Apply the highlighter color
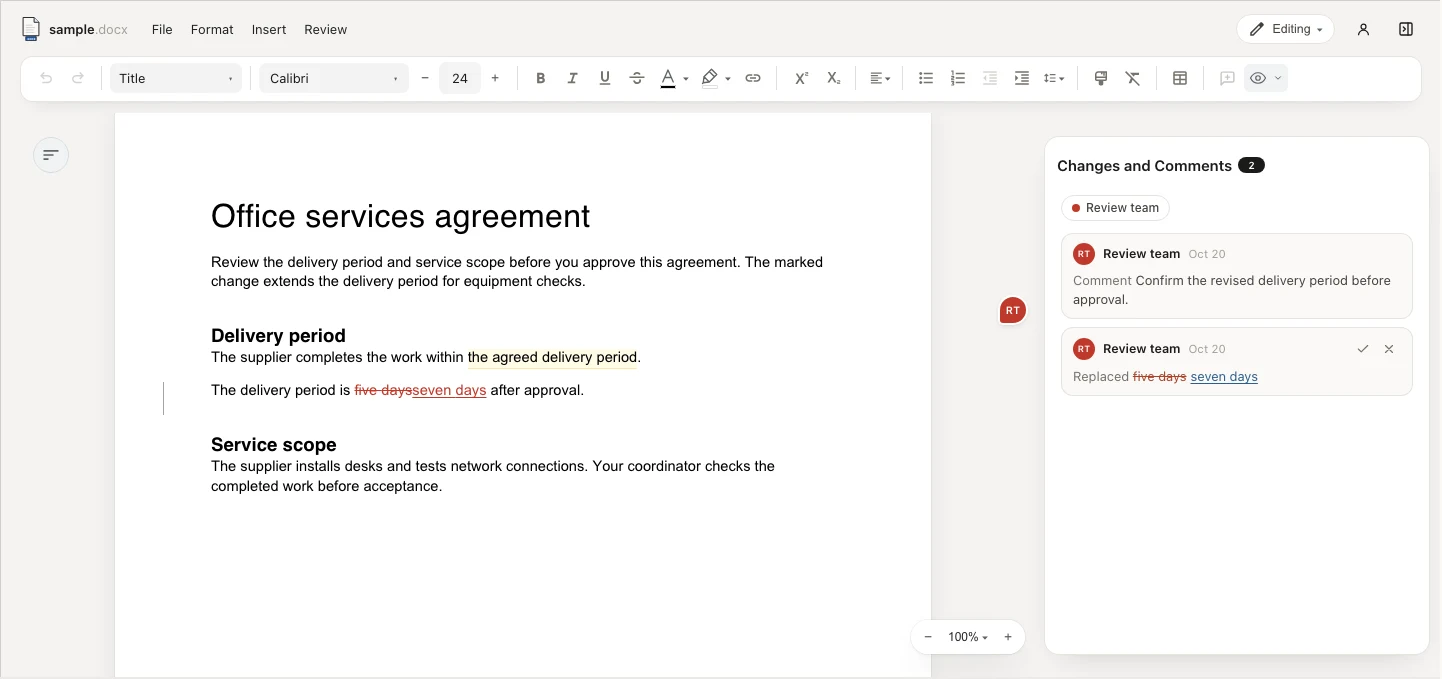The width and height of the screenshot is (1442, 679). point(710,78)
